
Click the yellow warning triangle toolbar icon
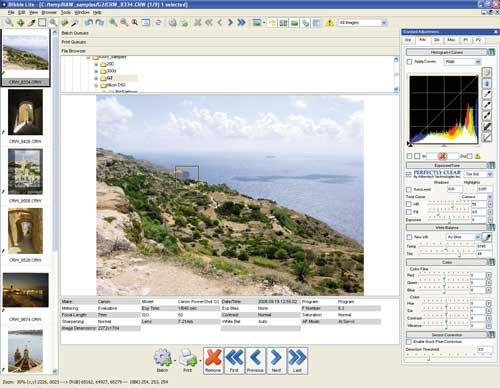330,23
